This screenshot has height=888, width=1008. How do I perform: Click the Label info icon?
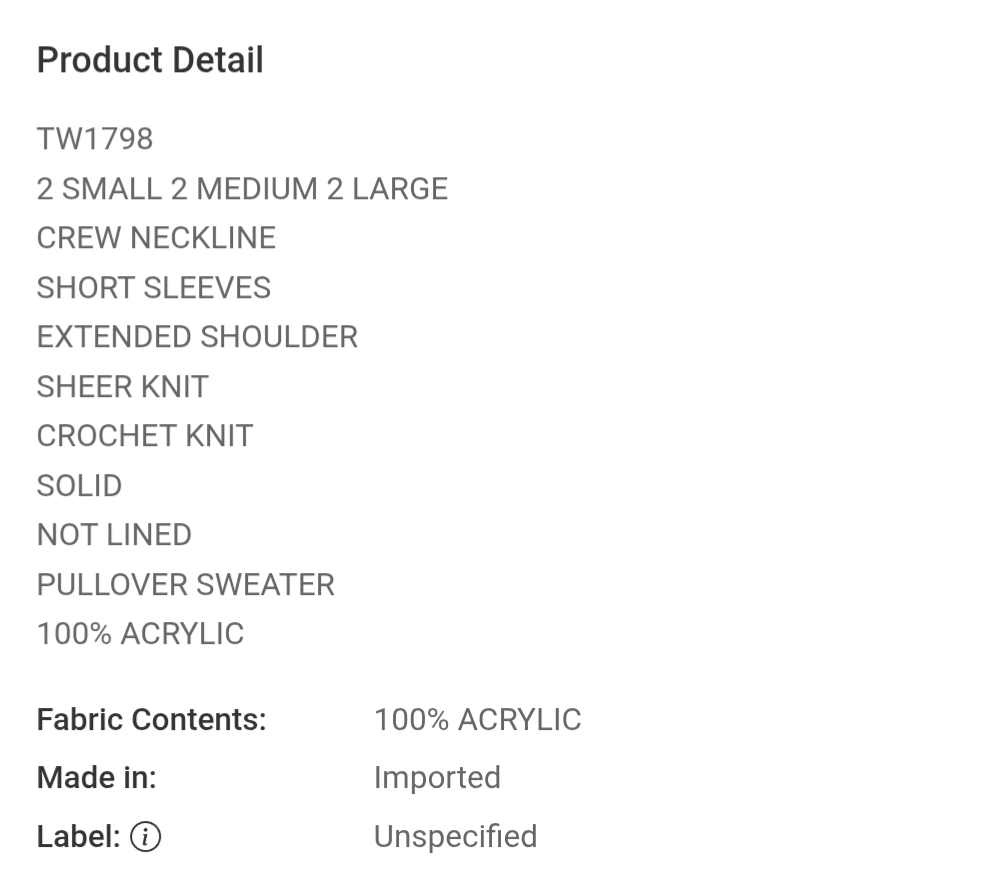[x=145, y=837]
